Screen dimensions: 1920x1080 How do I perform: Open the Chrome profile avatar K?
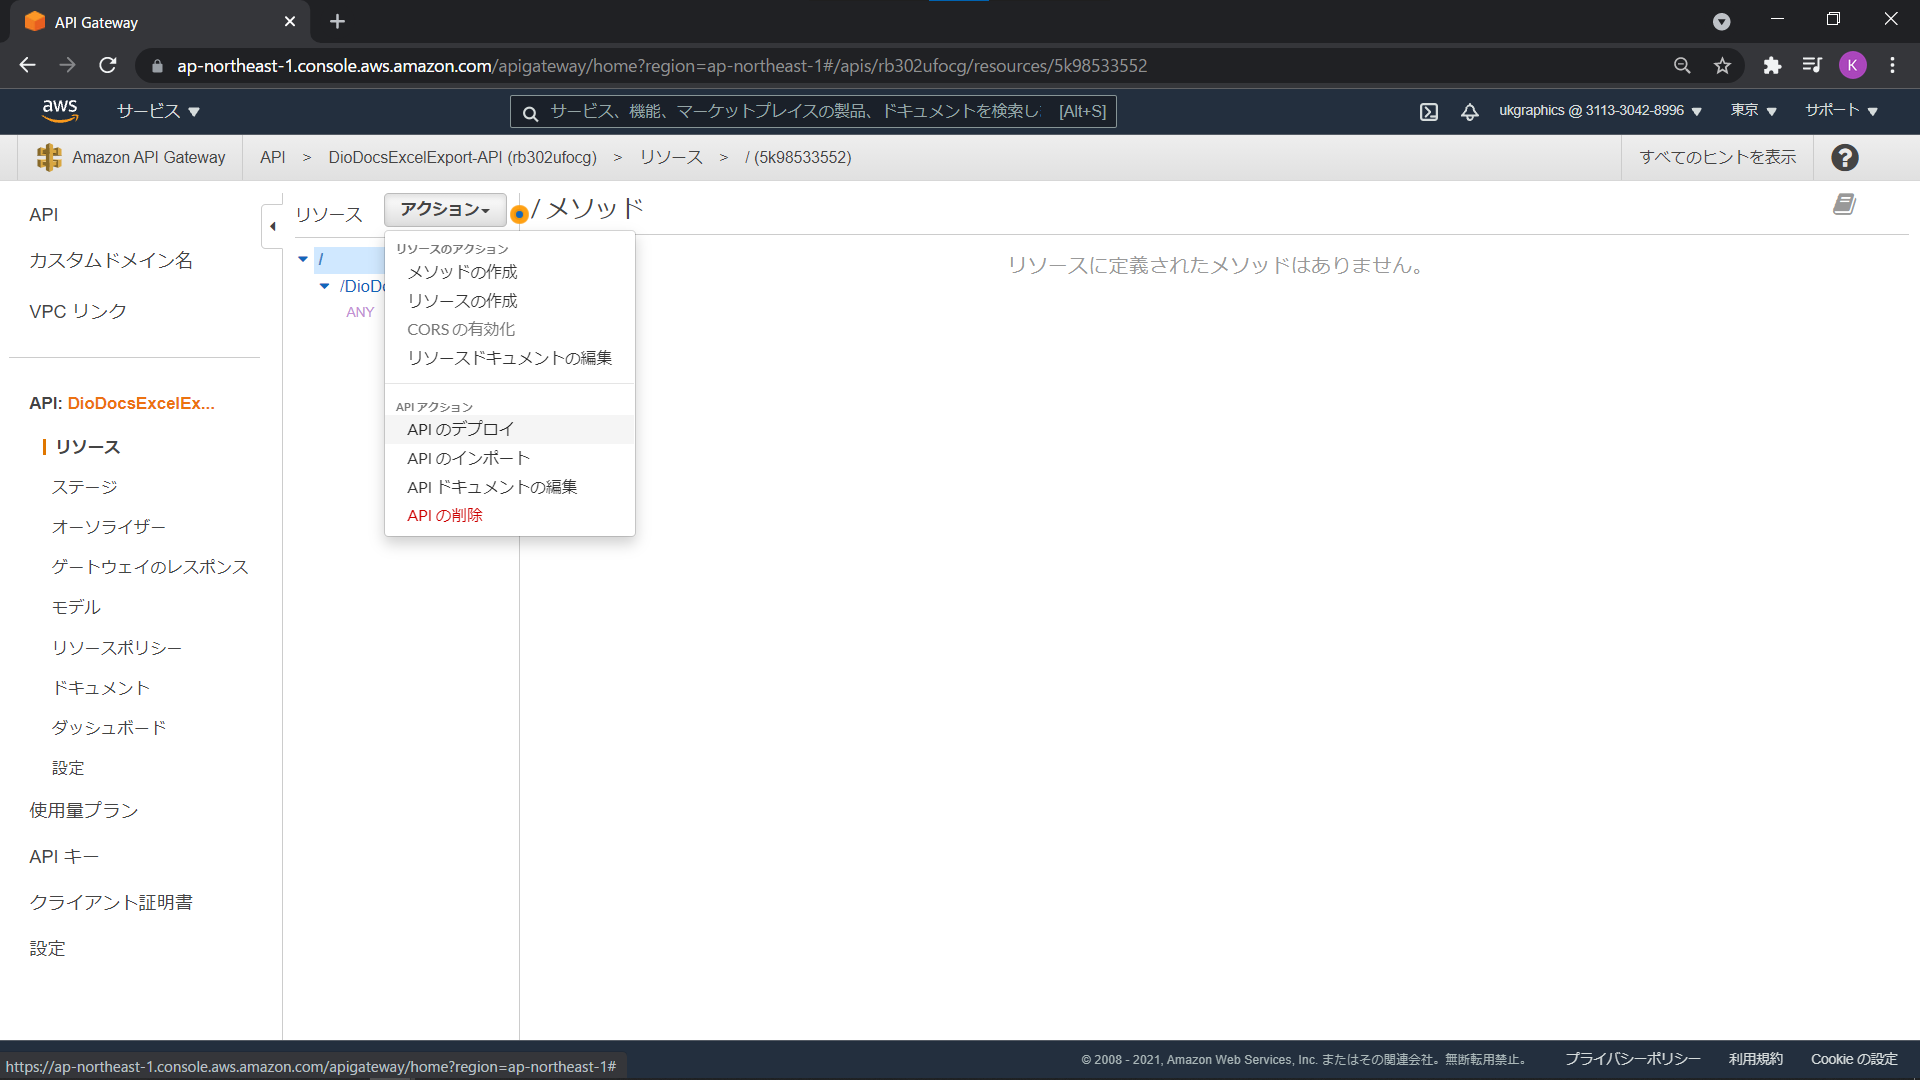coord(1852,65)
